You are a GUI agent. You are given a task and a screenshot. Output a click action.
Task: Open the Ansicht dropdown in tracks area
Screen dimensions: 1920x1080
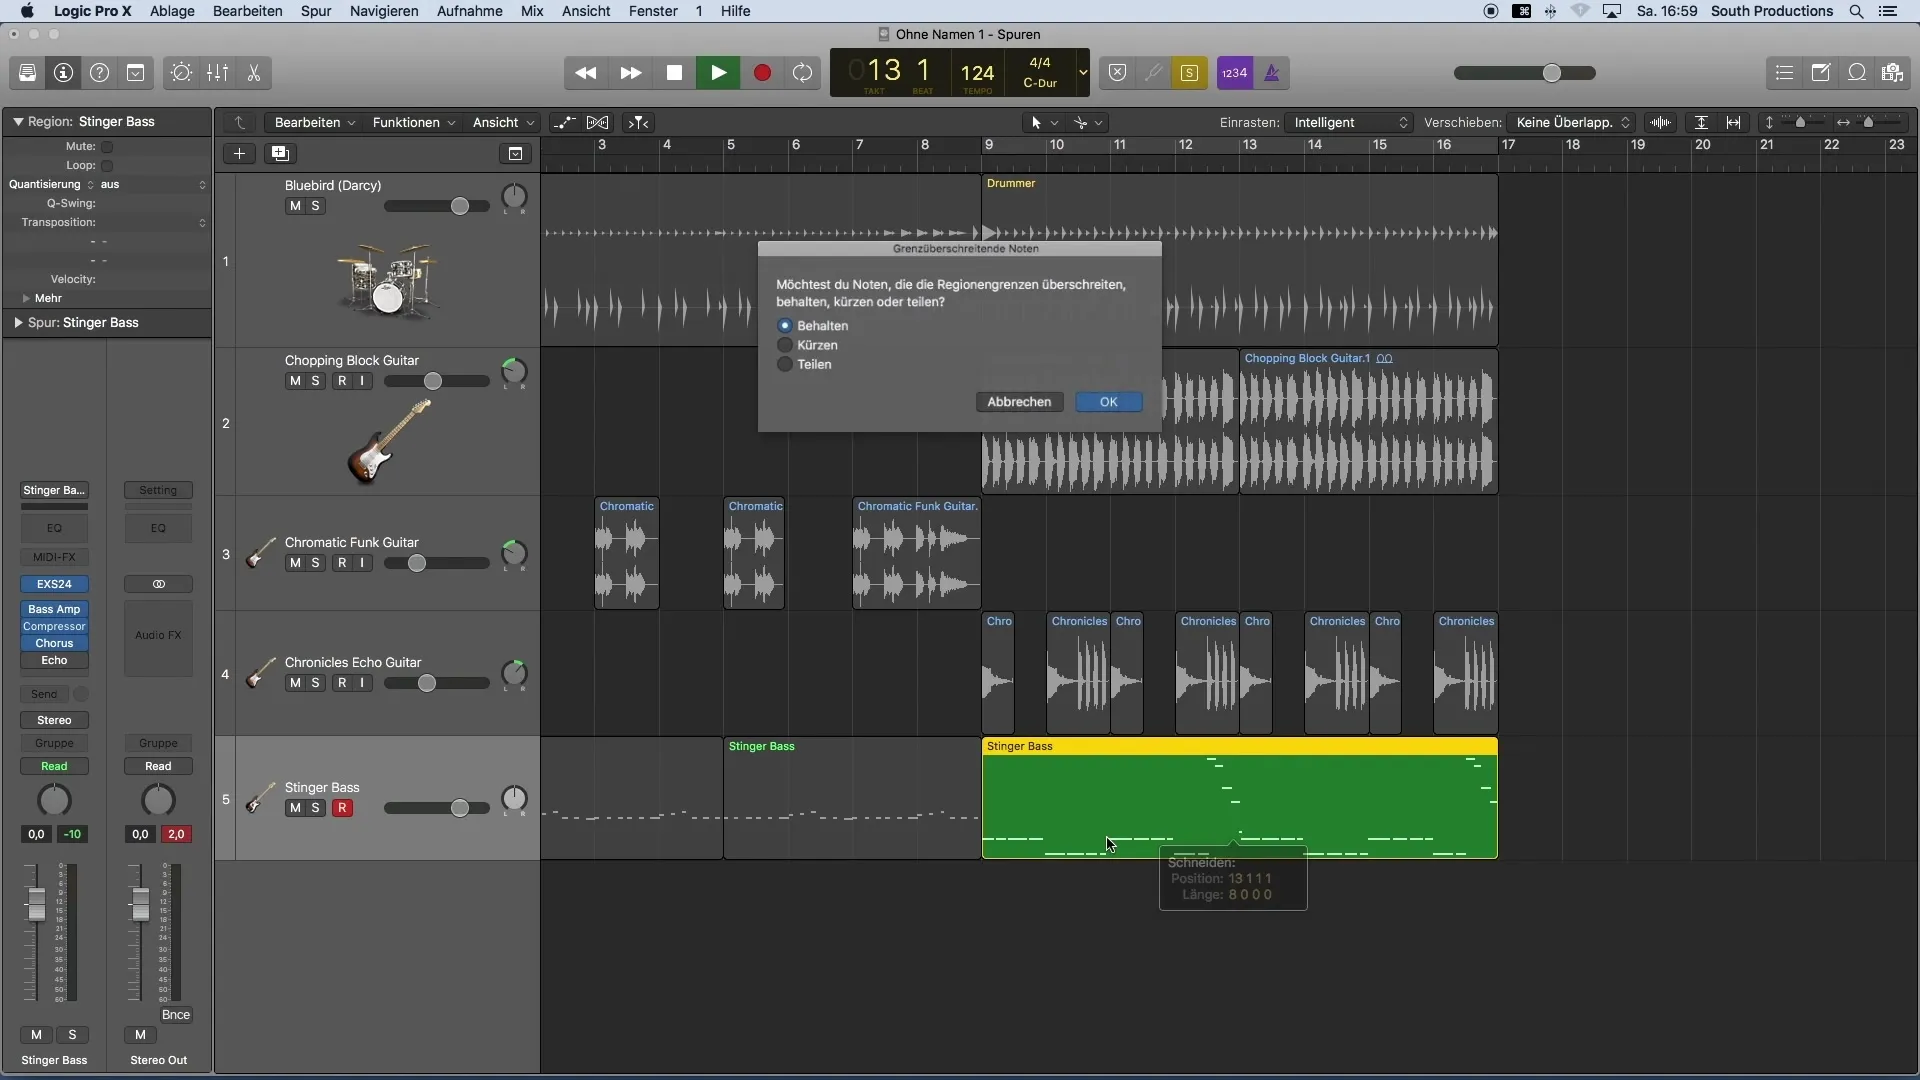pos(503,122)
